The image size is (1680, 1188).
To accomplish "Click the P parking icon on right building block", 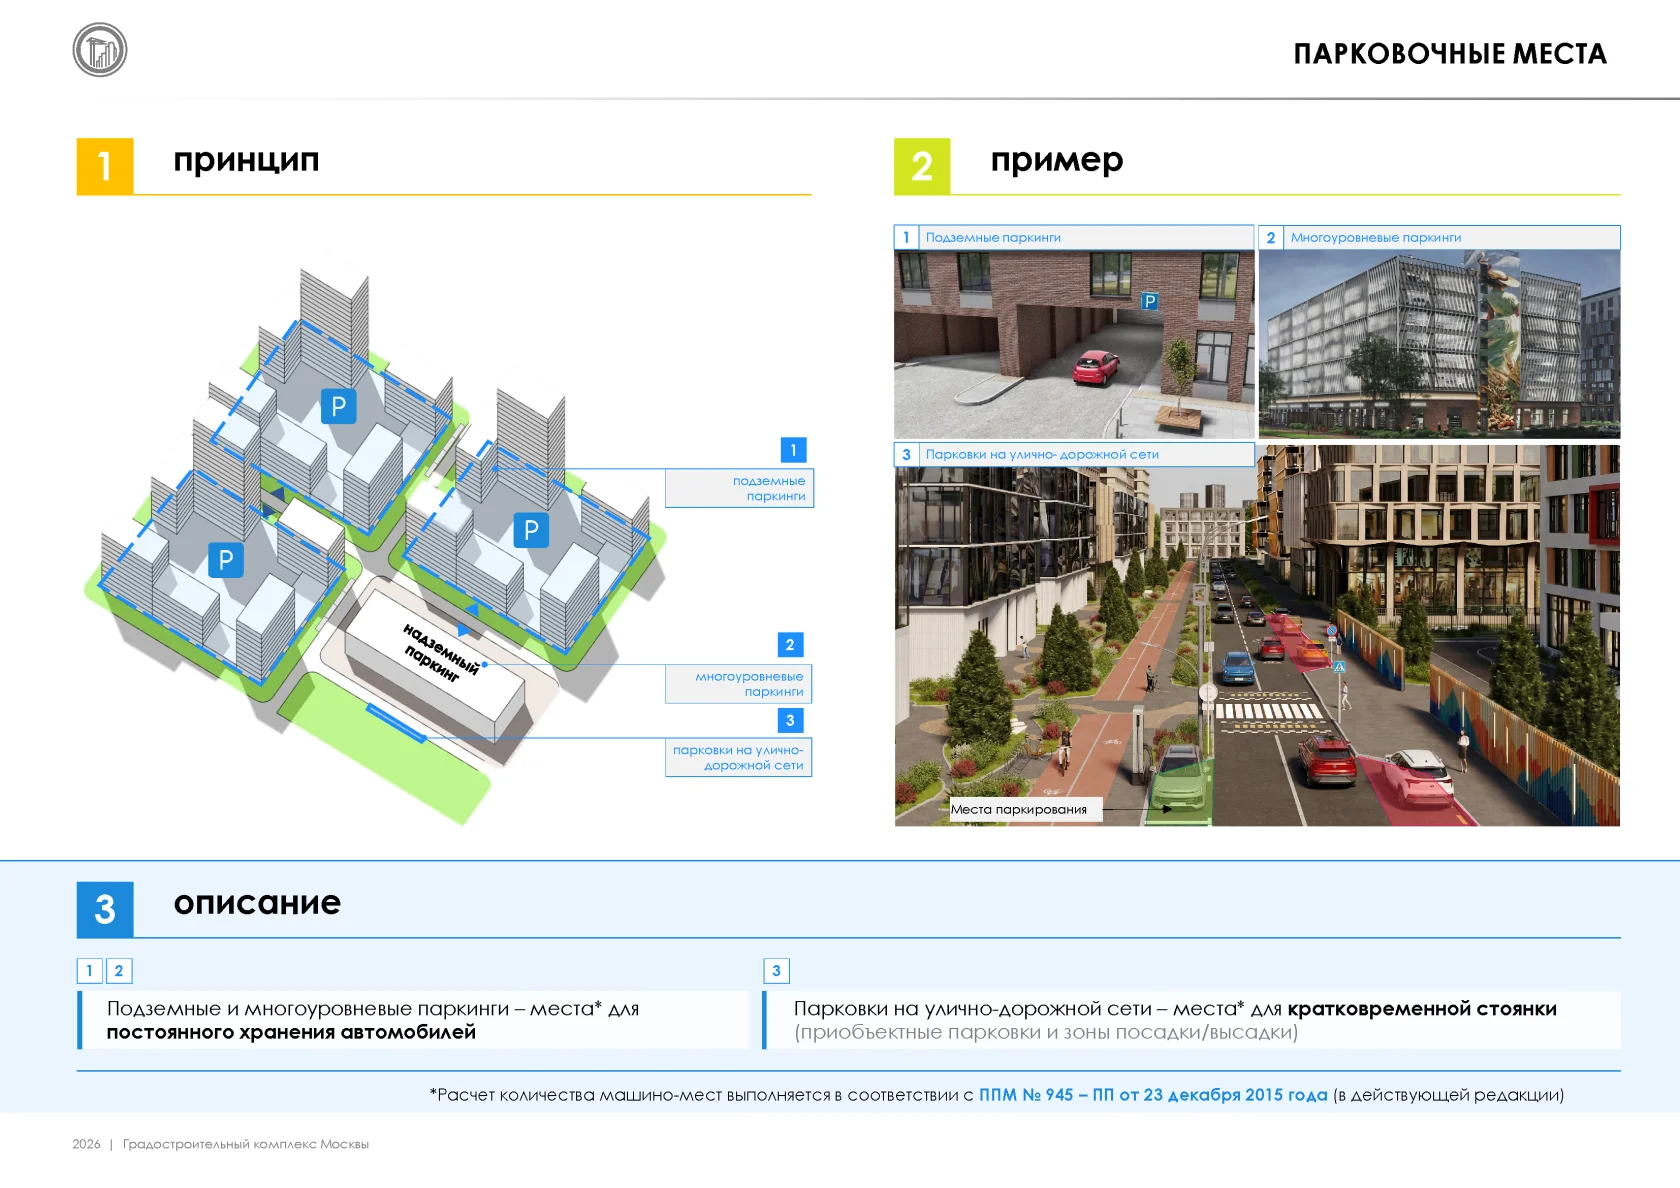I will click(x=531, y=530).
